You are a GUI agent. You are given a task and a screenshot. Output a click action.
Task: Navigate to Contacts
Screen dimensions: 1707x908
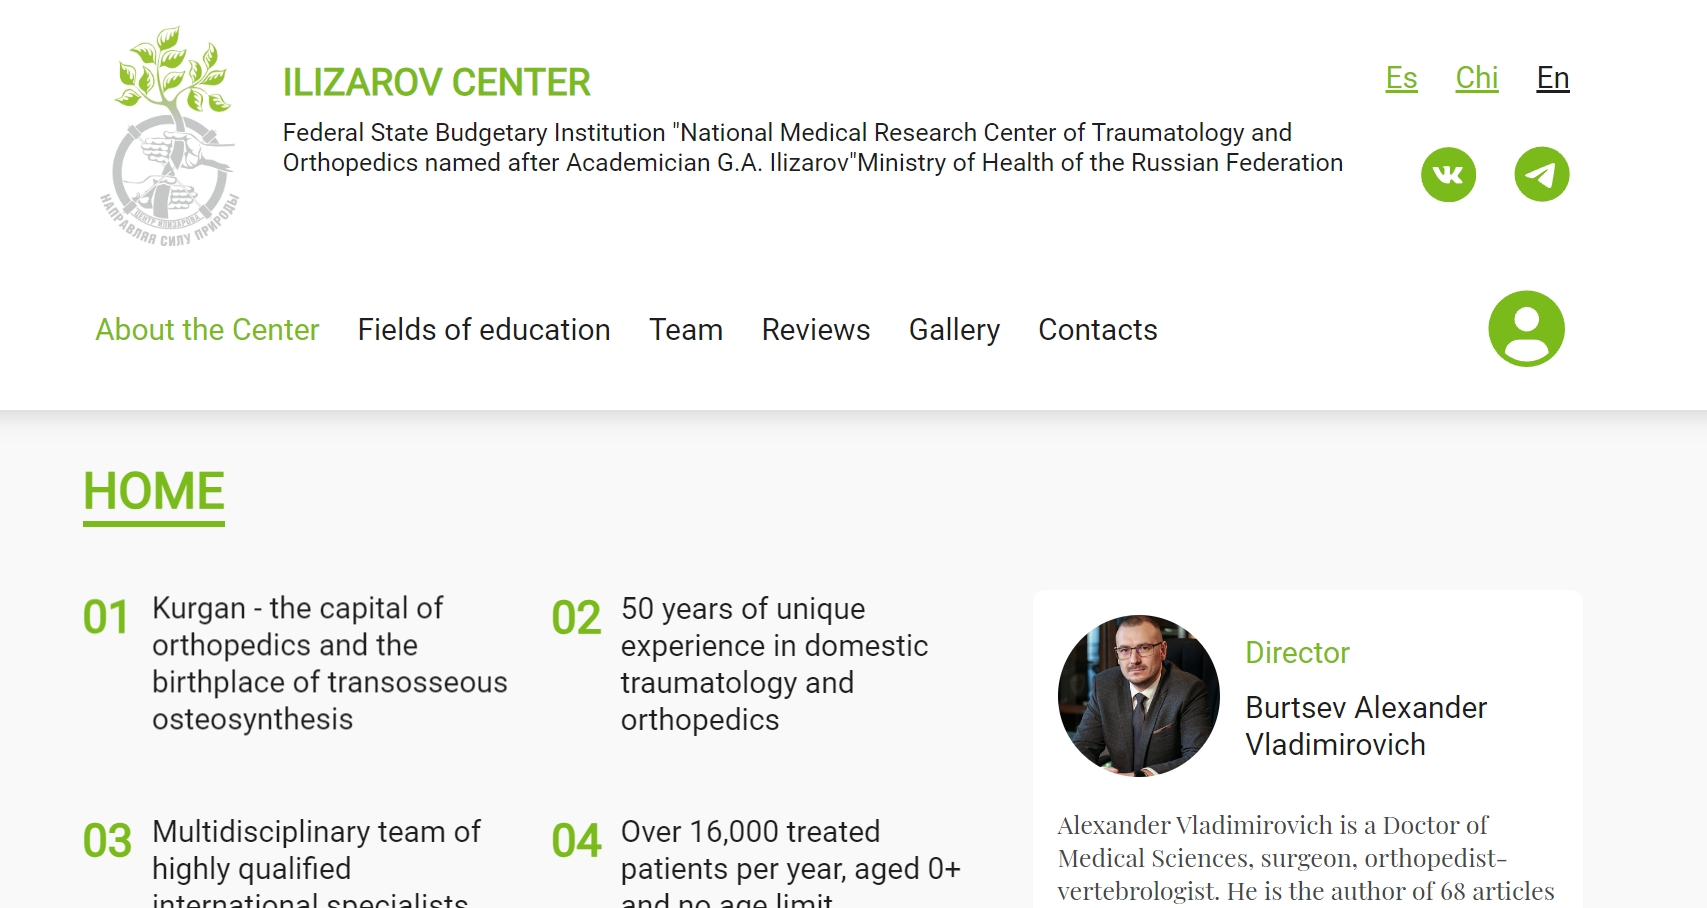tap(1098, 330)
